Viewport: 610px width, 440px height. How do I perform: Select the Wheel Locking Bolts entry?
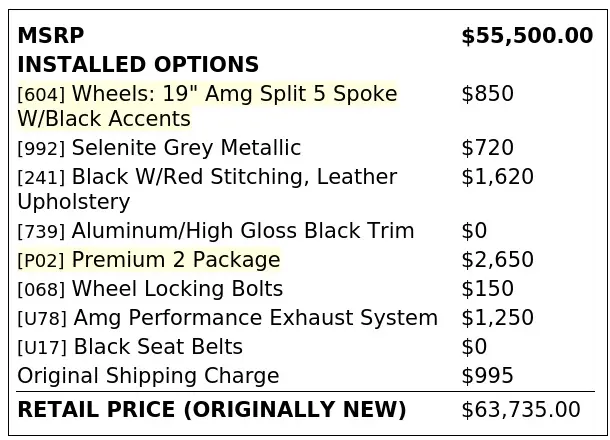(150, 289)
